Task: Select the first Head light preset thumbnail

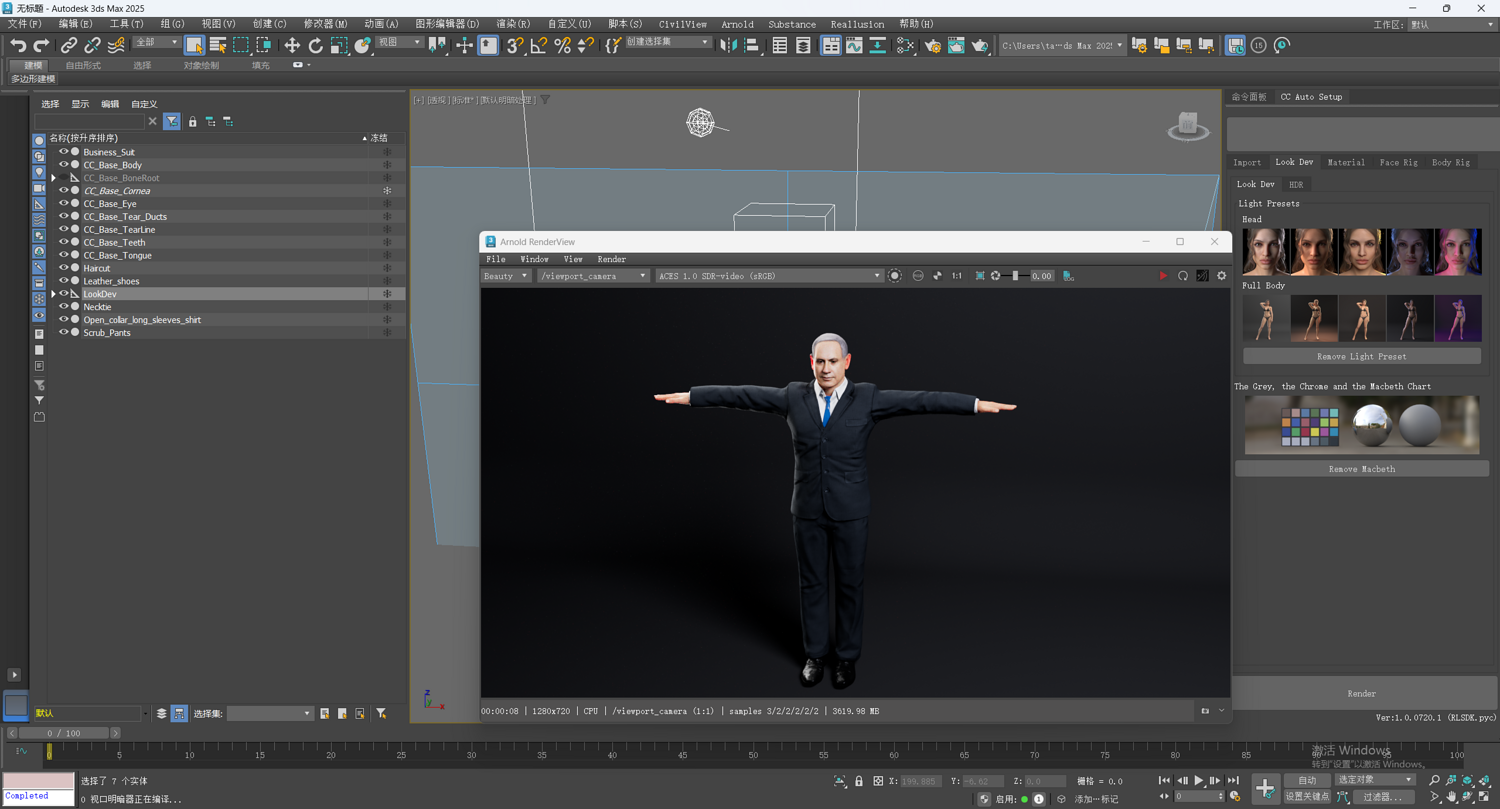Action: point(1265,251)
